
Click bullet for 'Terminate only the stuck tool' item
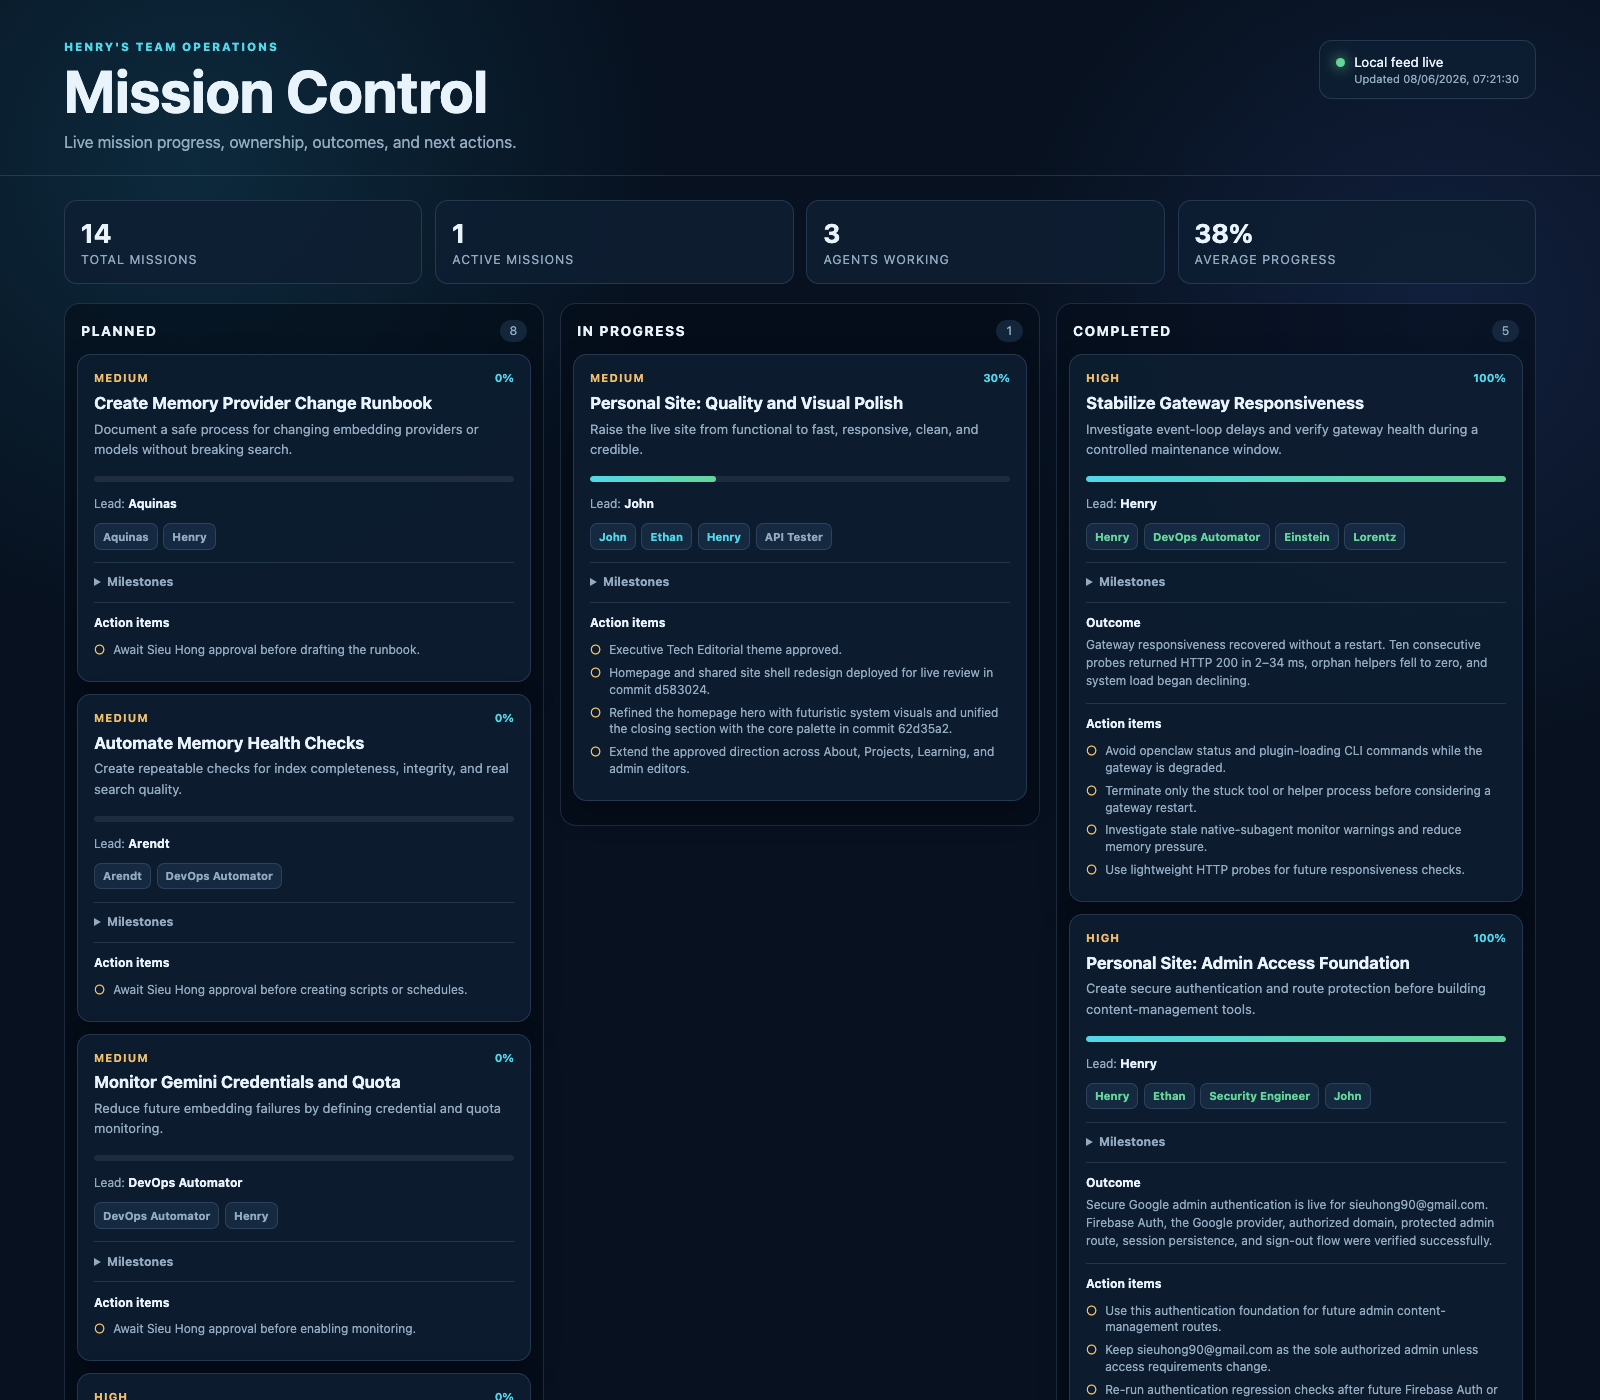coord(1091,791)
